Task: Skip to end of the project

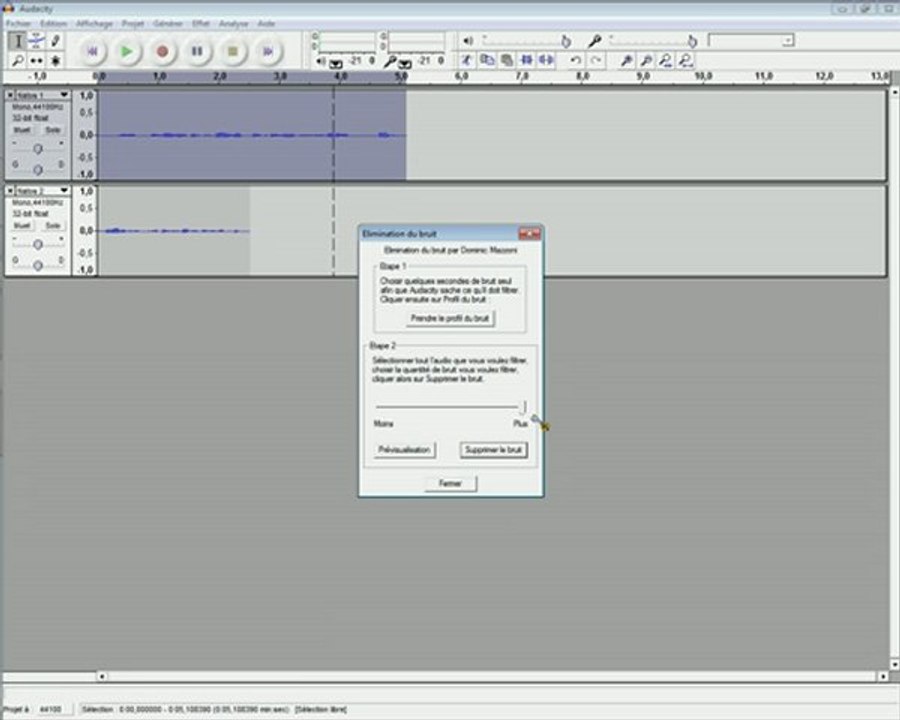Action: (x=267, y=51)
